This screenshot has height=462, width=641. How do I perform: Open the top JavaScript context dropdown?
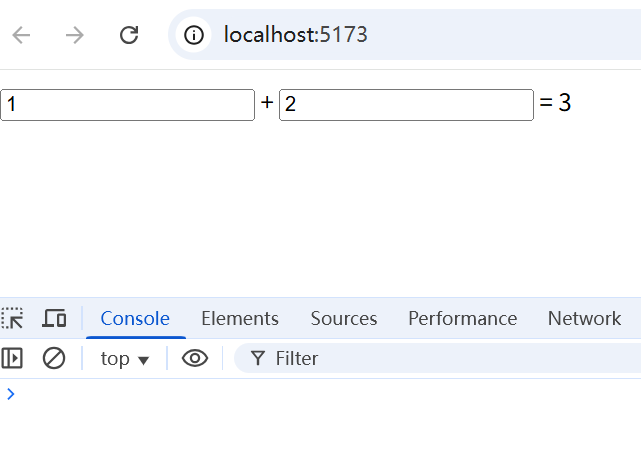(125, 359)
